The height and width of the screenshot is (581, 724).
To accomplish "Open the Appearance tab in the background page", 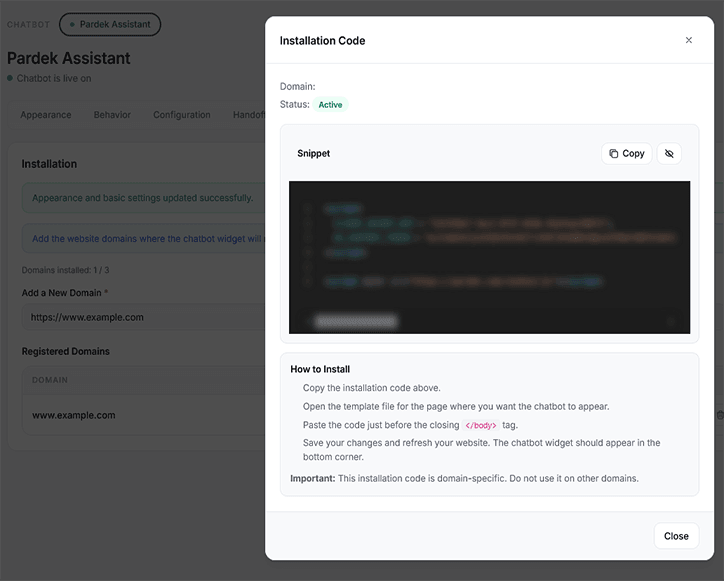I will (x=46, y=115).
